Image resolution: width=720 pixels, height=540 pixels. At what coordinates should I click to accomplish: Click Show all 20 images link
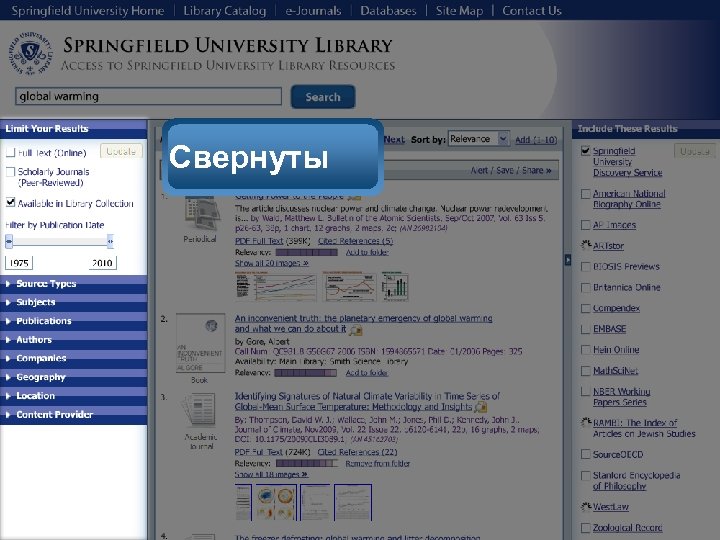coord(271,263)
